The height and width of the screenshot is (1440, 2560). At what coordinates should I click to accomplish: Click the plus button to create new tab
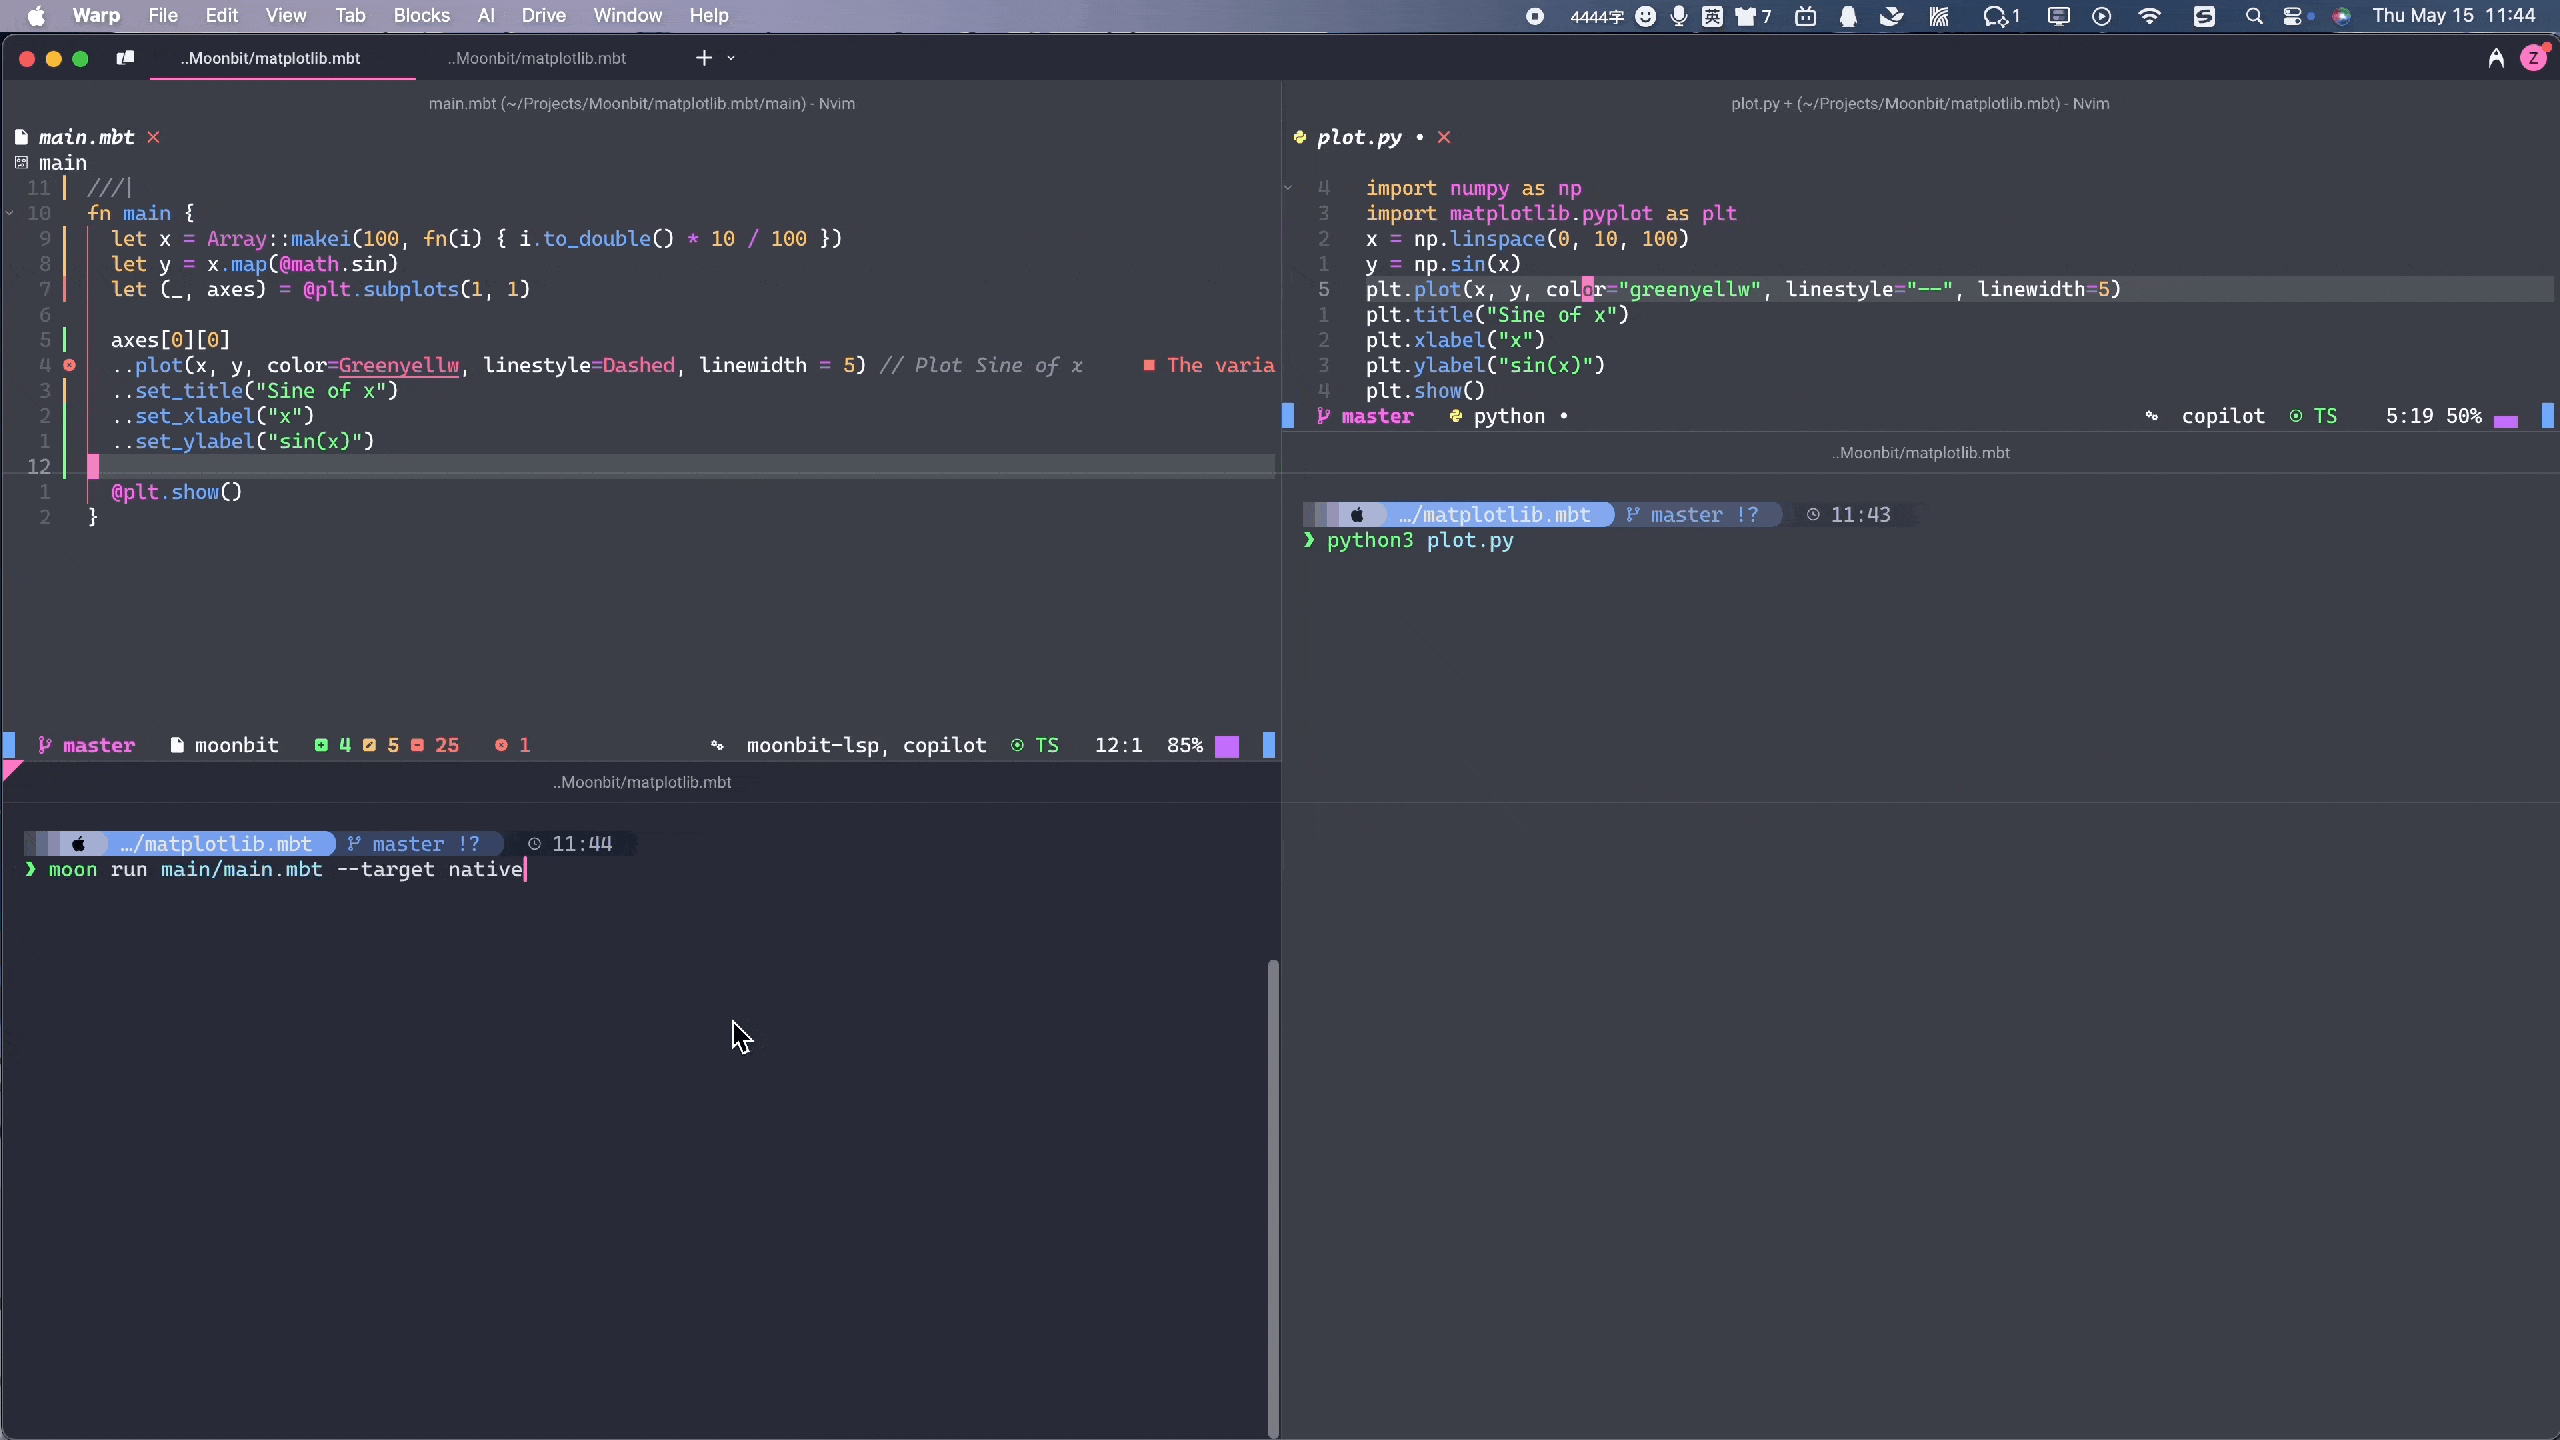coord(703,58)
